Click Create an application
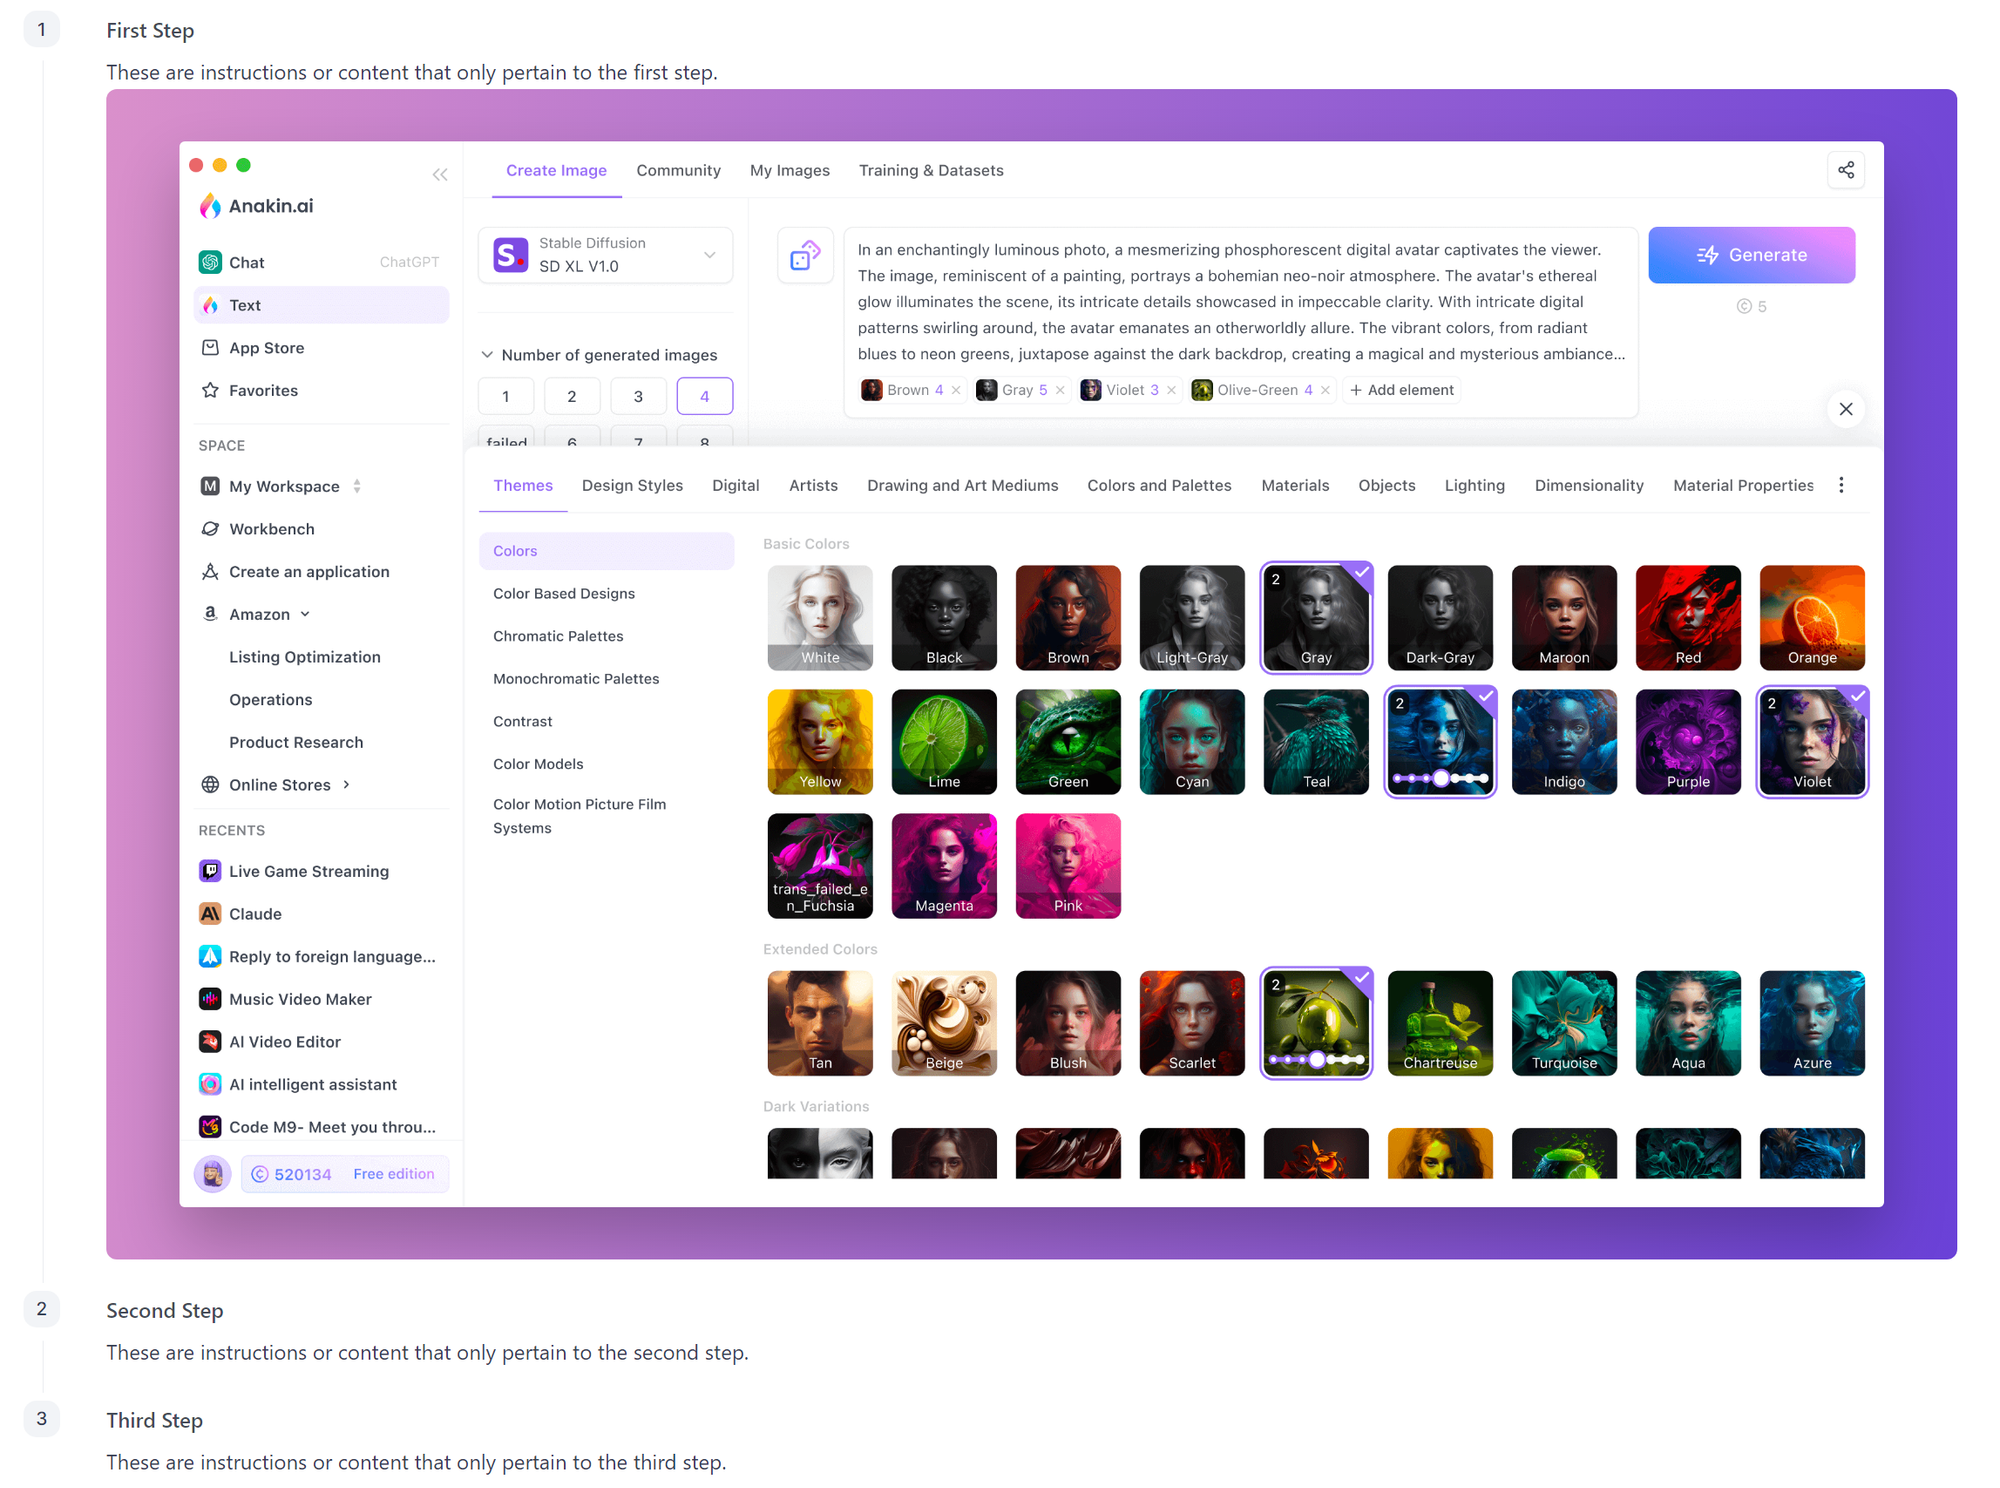 [x=320, y=572]
